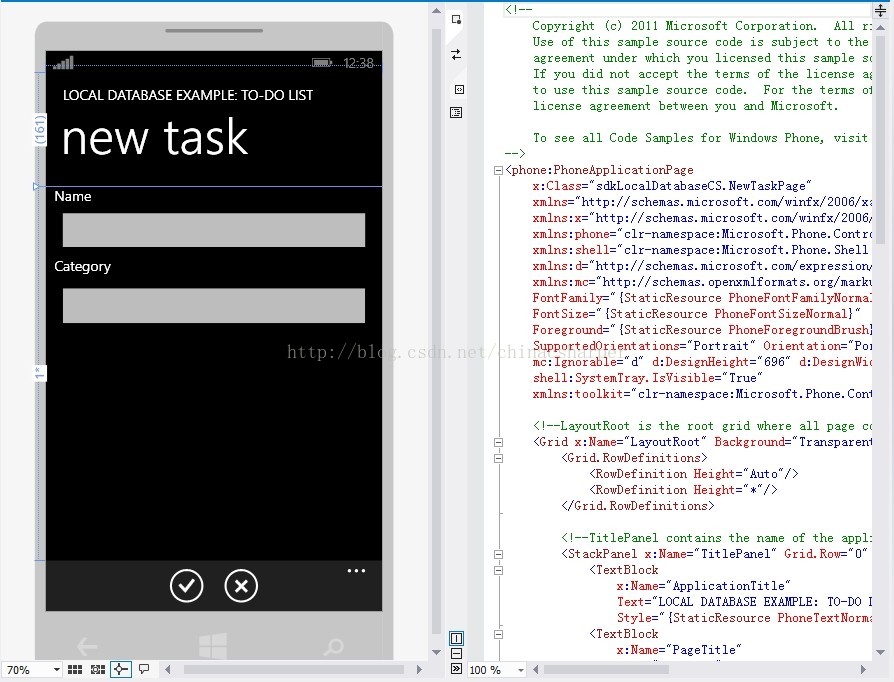Click x:Name="ApplicationTitle" code line
The image size is (894, 682).
pos(704,586)
